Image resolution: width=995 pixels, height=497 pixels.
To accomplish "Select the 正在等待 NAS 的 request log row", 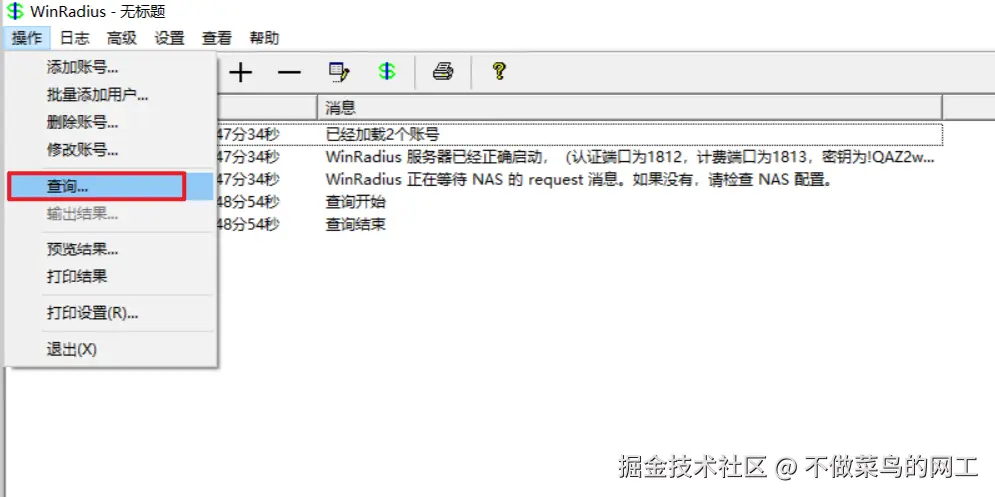I will pos(579,180).
